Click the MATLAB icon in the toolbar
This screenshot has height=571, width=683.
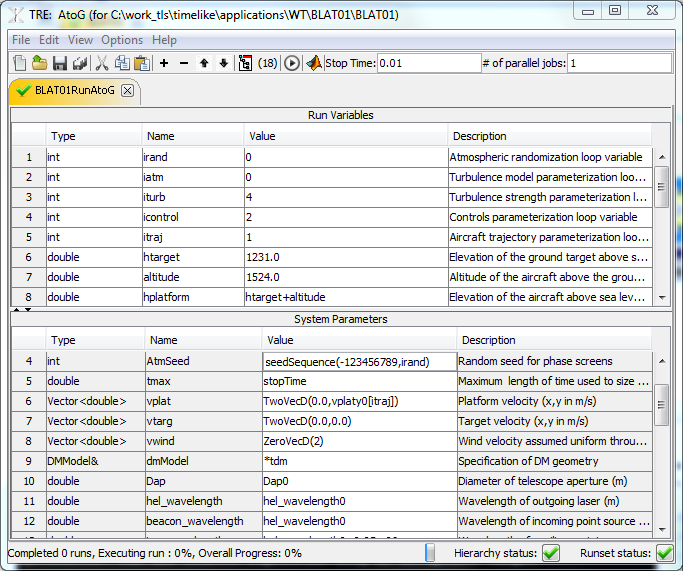click(x=314, y=63)
